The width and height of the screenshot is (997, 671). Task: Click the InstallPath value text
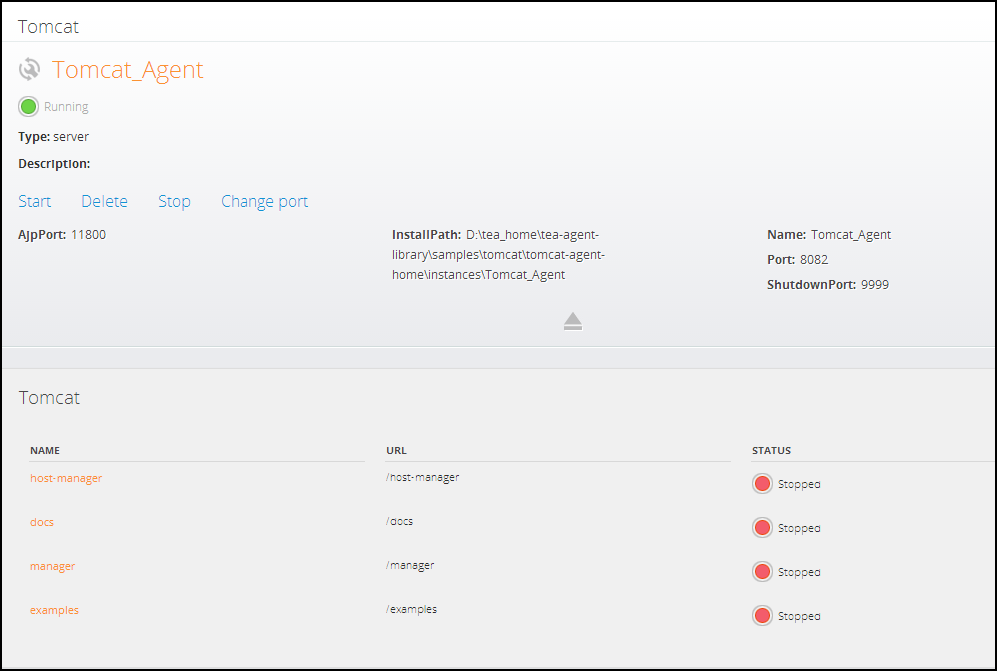498,255
